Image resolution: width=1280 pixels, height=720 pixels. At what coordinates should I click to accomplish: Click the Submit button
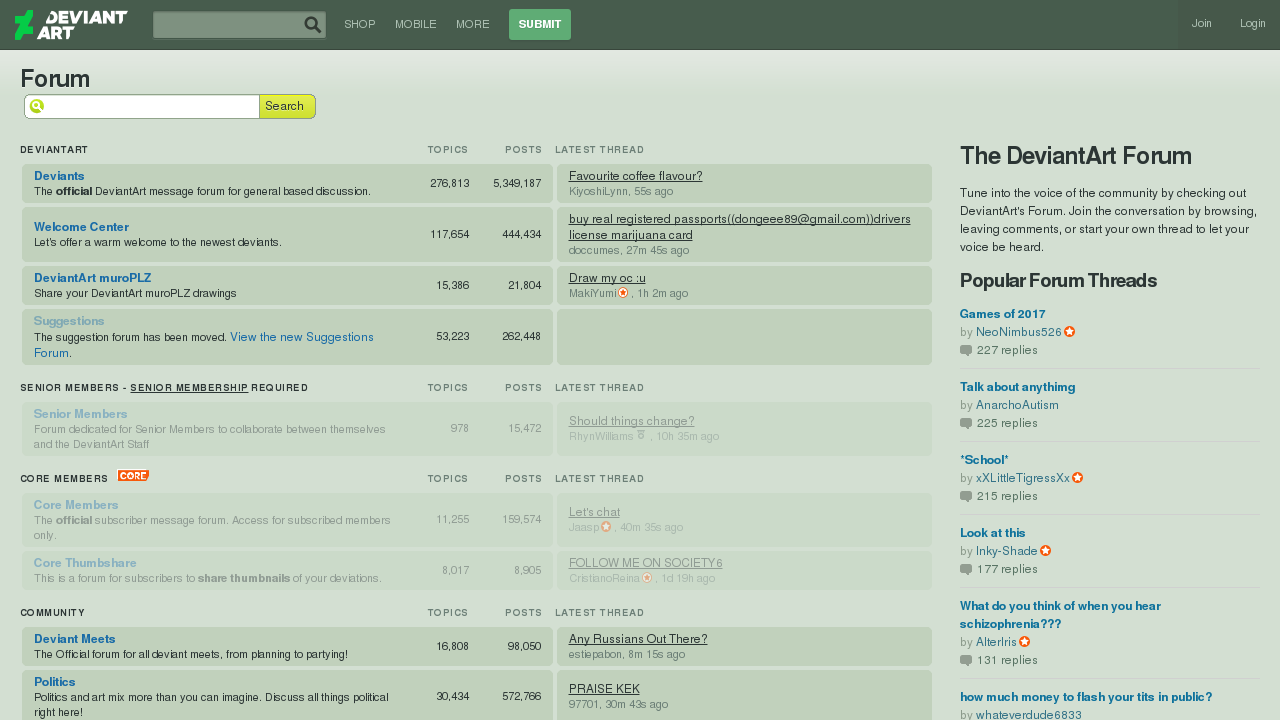pyautogui.click(x=540, y=25)
